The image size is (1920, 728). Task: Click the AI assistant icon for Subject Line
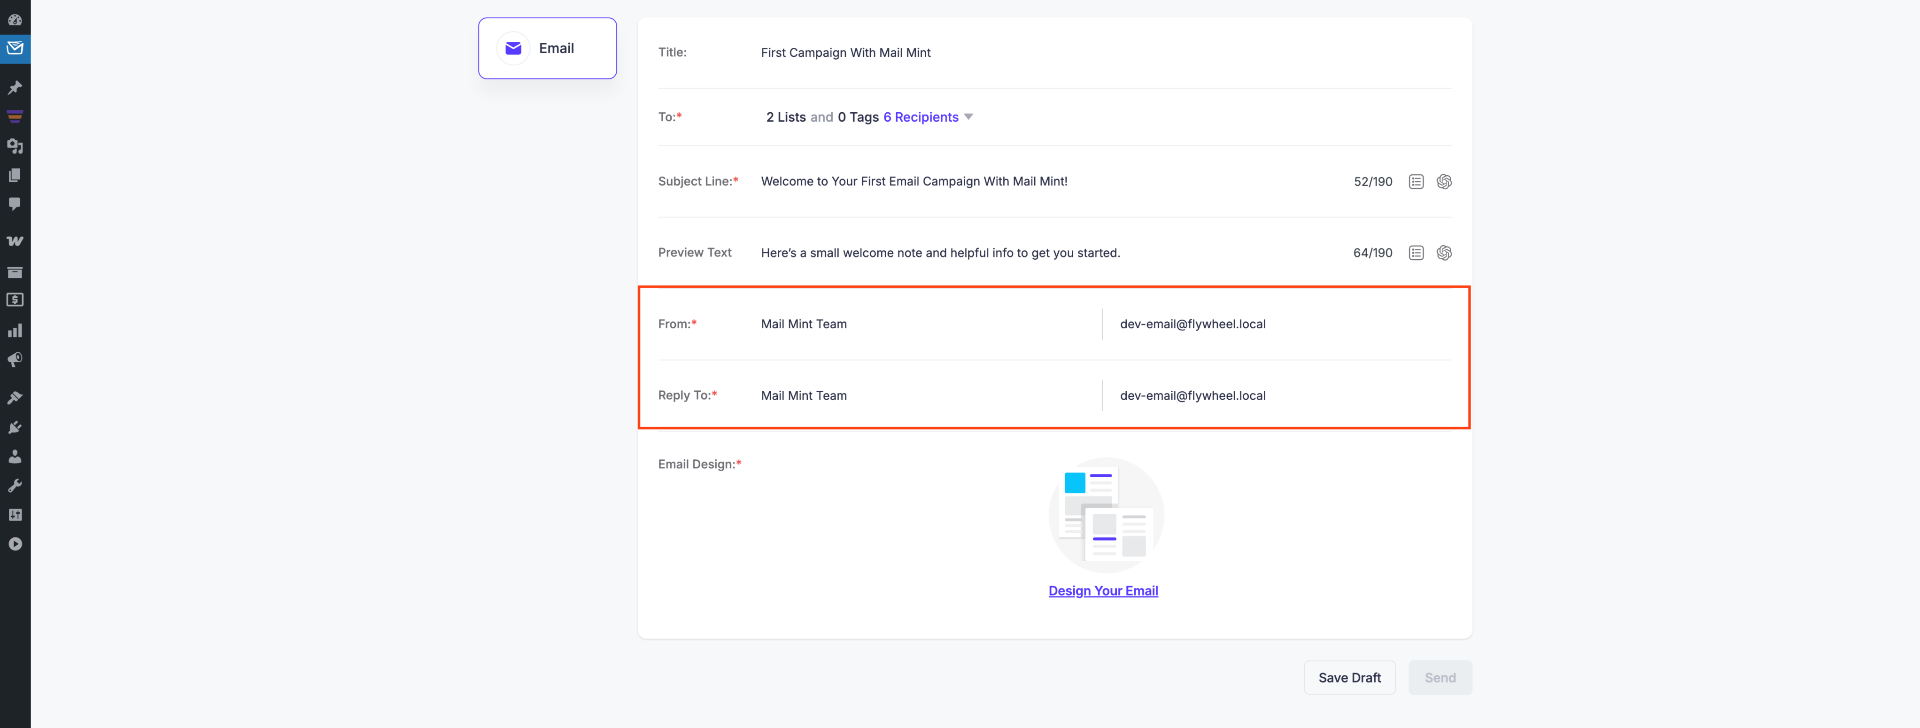(1444, 182)
